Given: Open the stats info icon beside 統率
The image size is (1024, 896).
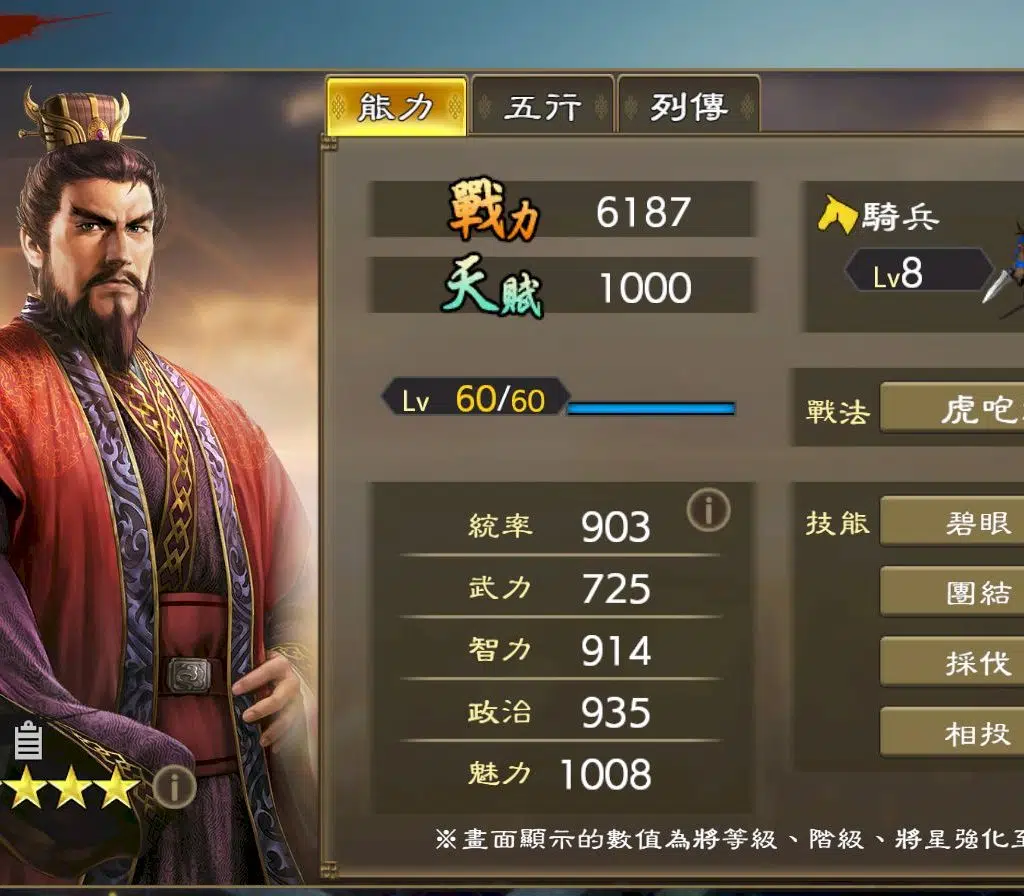Looking at the screenshot, I should (709, 509).
